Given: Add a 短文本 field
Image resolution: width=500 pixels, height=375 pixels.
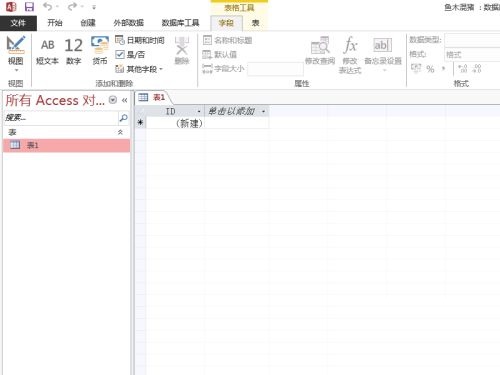Looking at the screenshot, I should click(x=47, y=51).
